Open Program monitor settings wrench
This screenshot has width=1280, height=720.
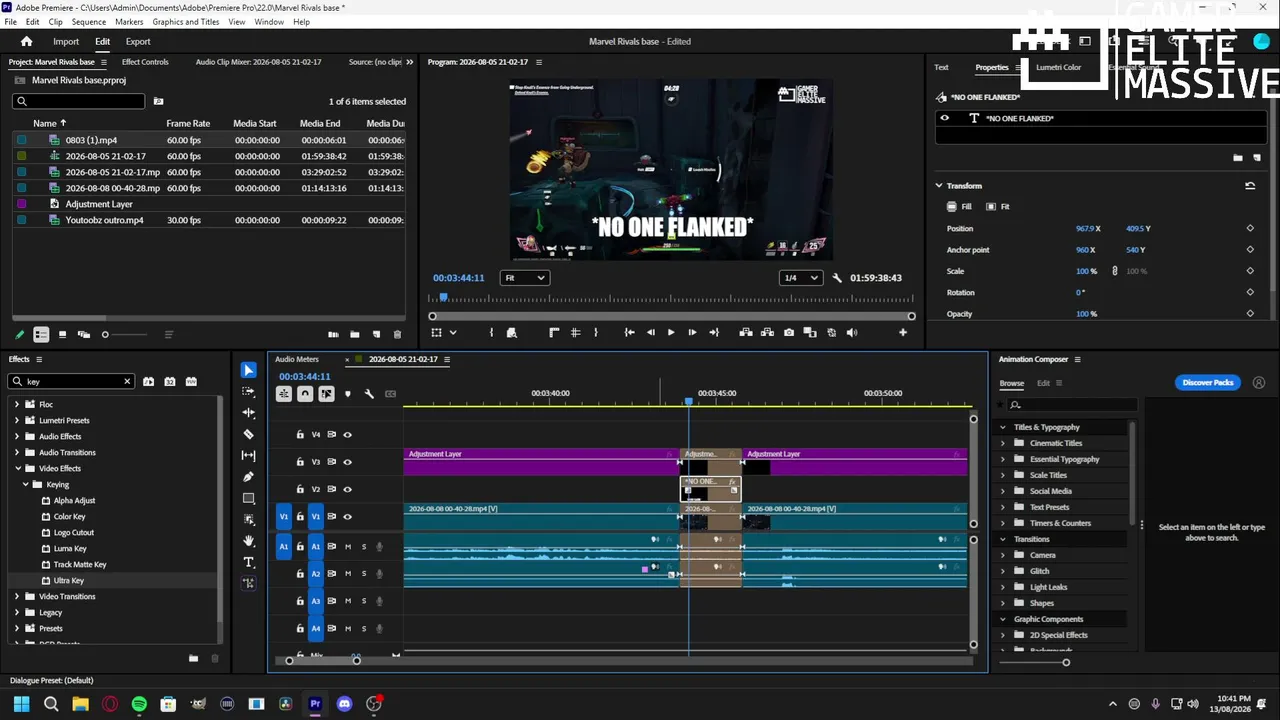click(x=837, y=278)
